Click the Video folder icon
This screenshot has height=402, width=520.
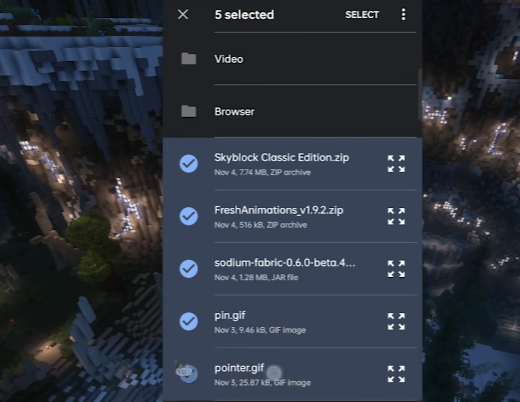[x=189, y=59]
